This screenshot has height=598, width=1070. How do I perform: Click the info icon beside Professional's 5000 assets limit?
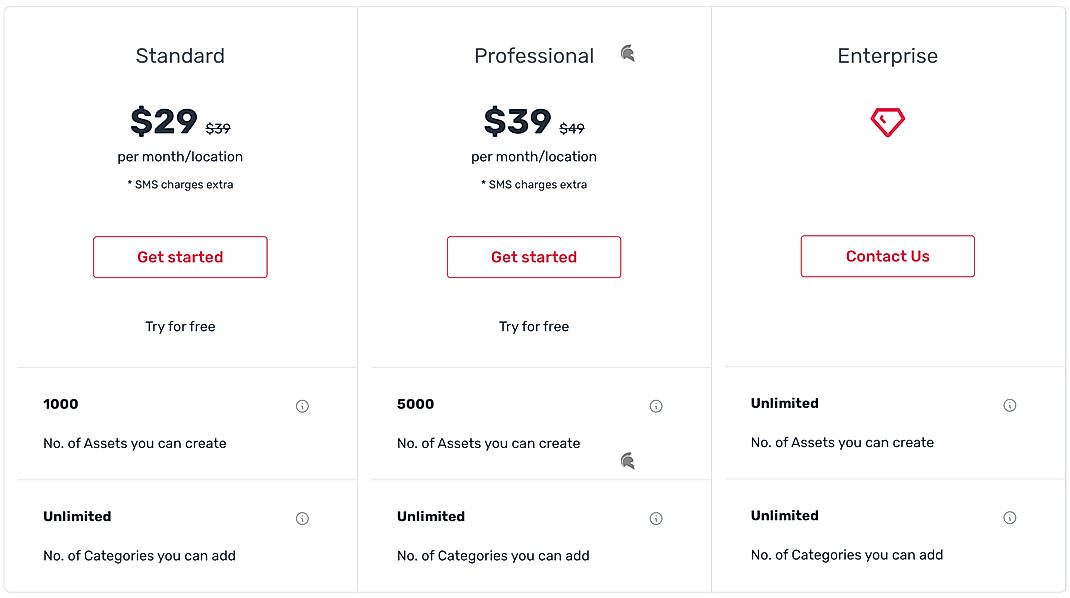click(656, 406)
